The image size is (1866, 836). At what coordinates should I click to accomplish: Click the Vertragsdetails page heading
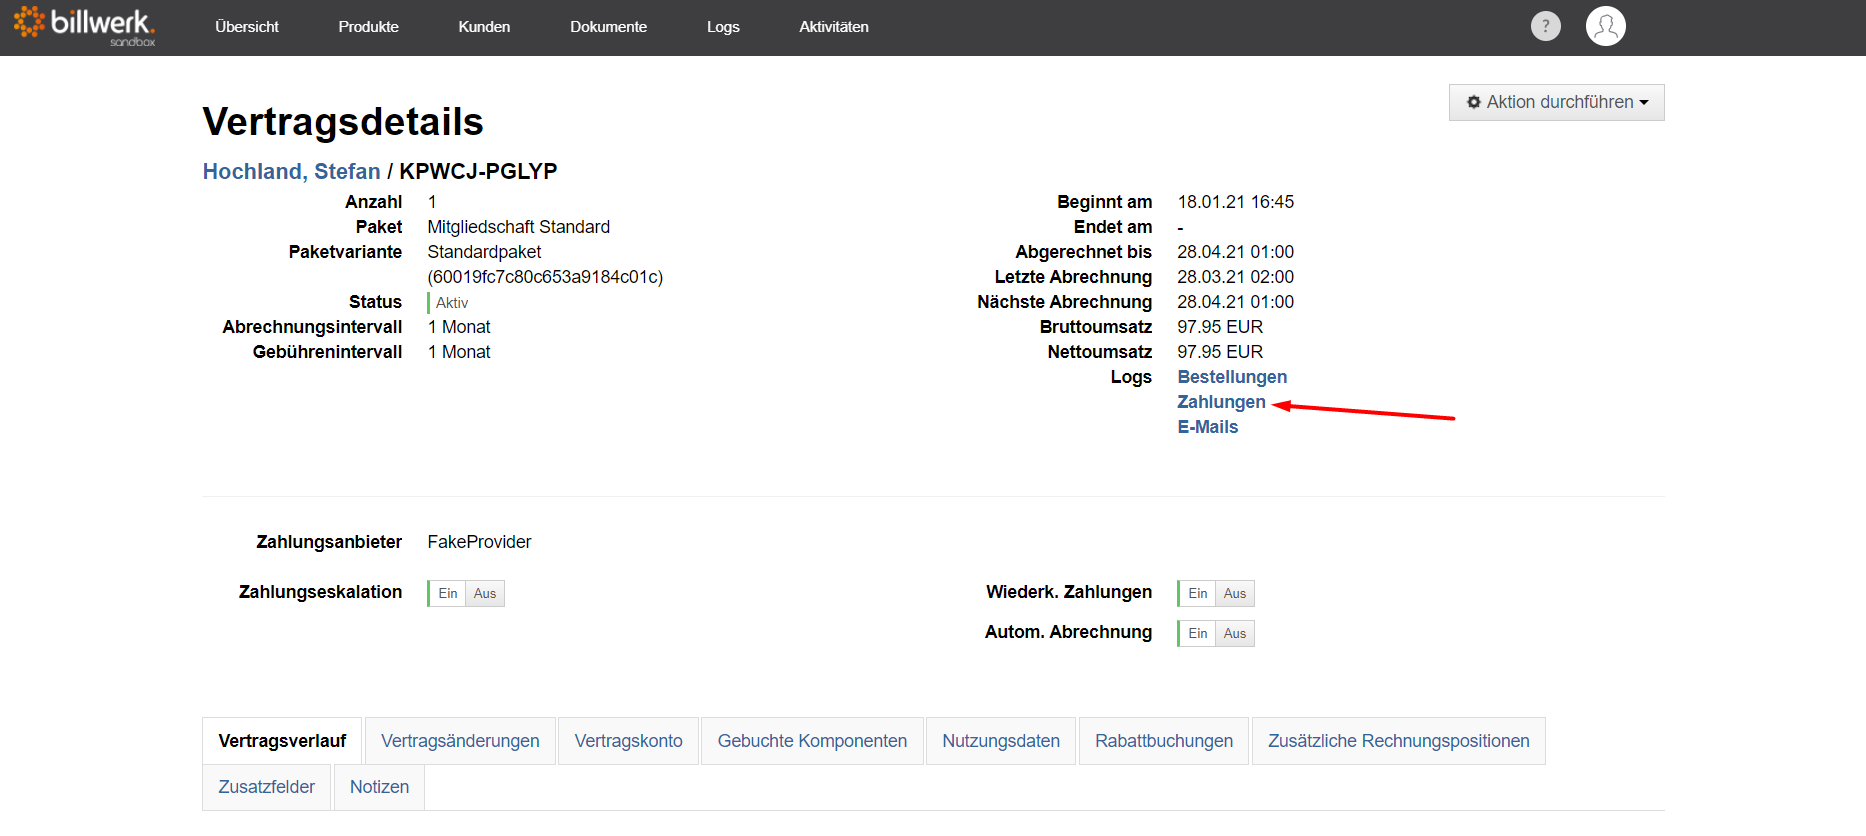pyautogui.click(x=343, y=122)
